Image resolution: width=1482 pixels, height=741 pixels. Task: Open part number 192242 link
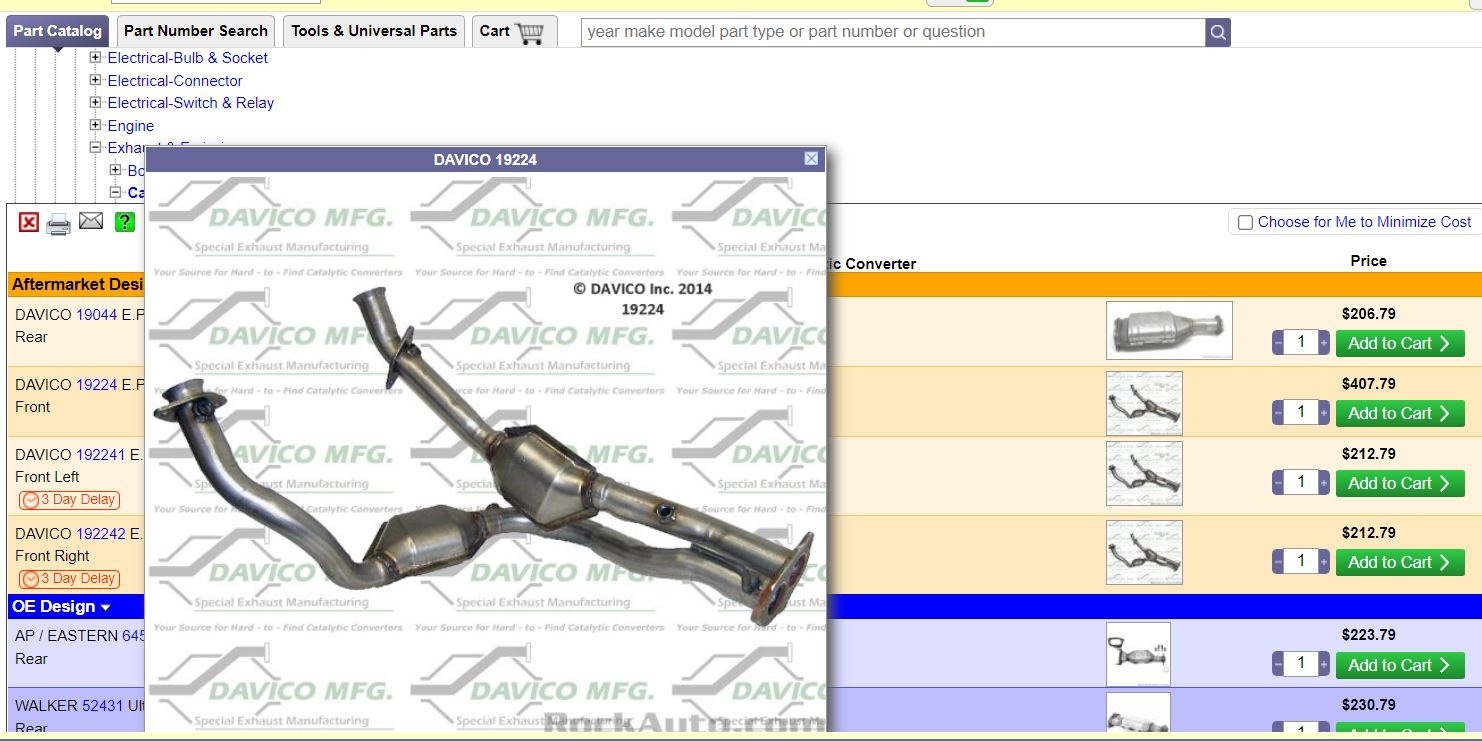click(x=101, y=534)
